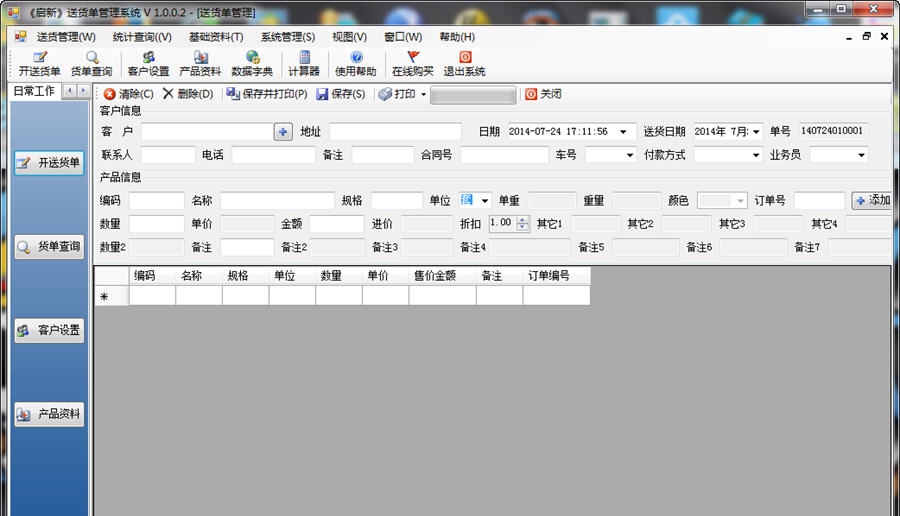The height and width of the screenshot is (516, 900).
Task: Click the 售价金额 column header
Action: pos(442,276)
